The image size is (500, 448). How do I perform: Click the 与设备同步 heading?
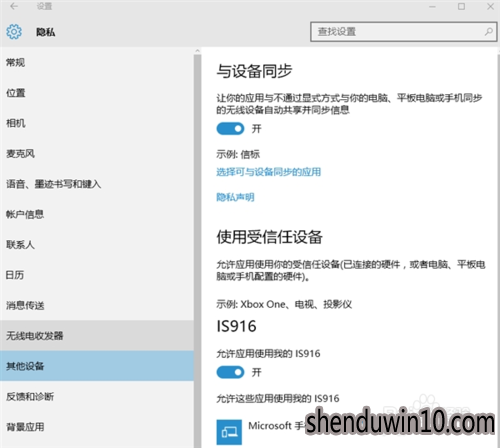(254, 71)
